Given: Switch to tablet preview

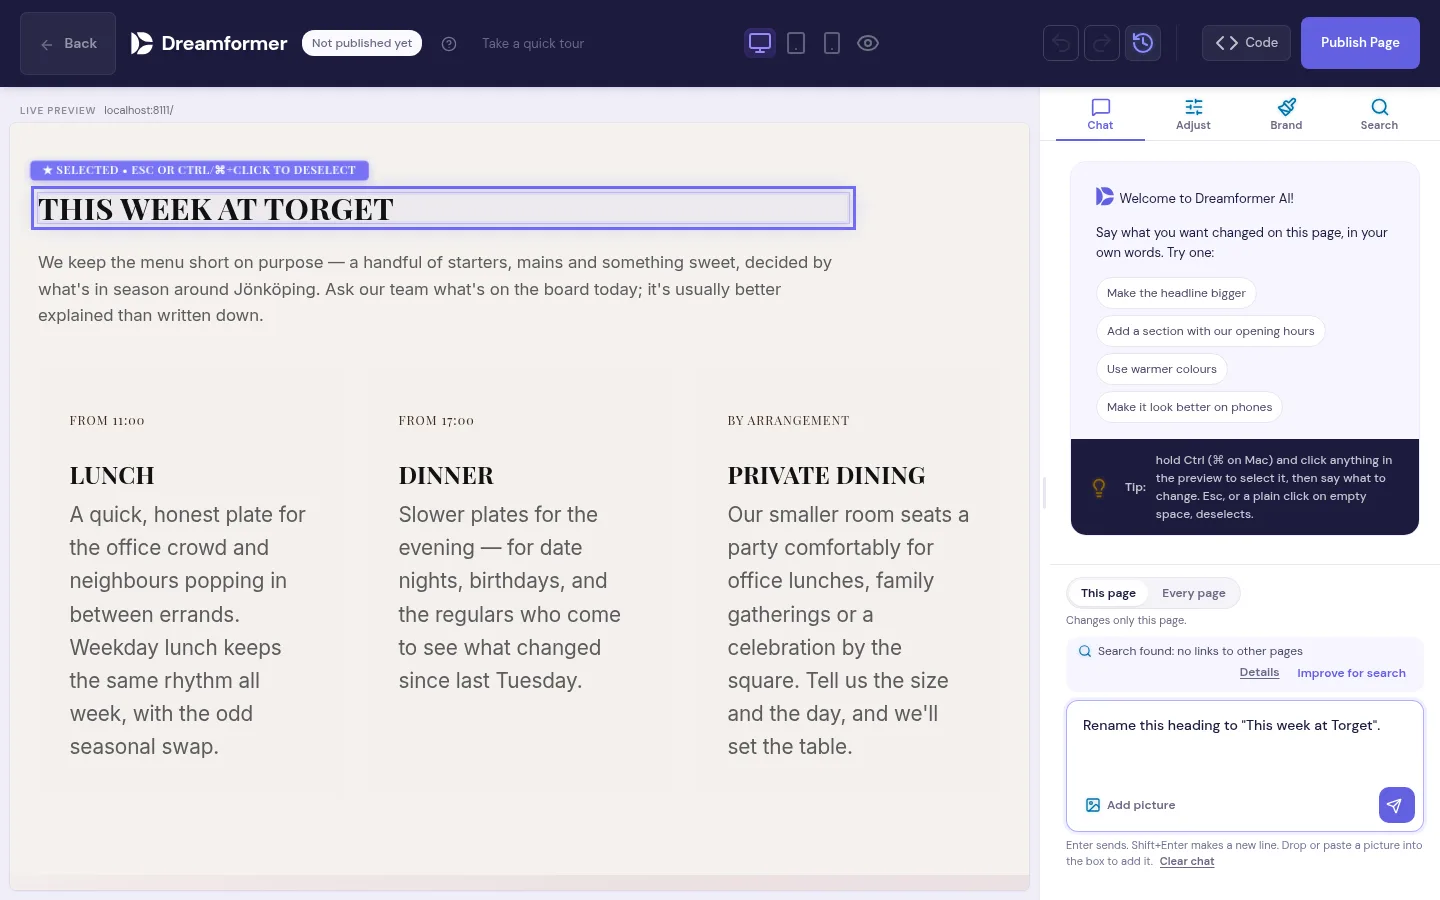Looking at the screenshot, I should (796, 43).
